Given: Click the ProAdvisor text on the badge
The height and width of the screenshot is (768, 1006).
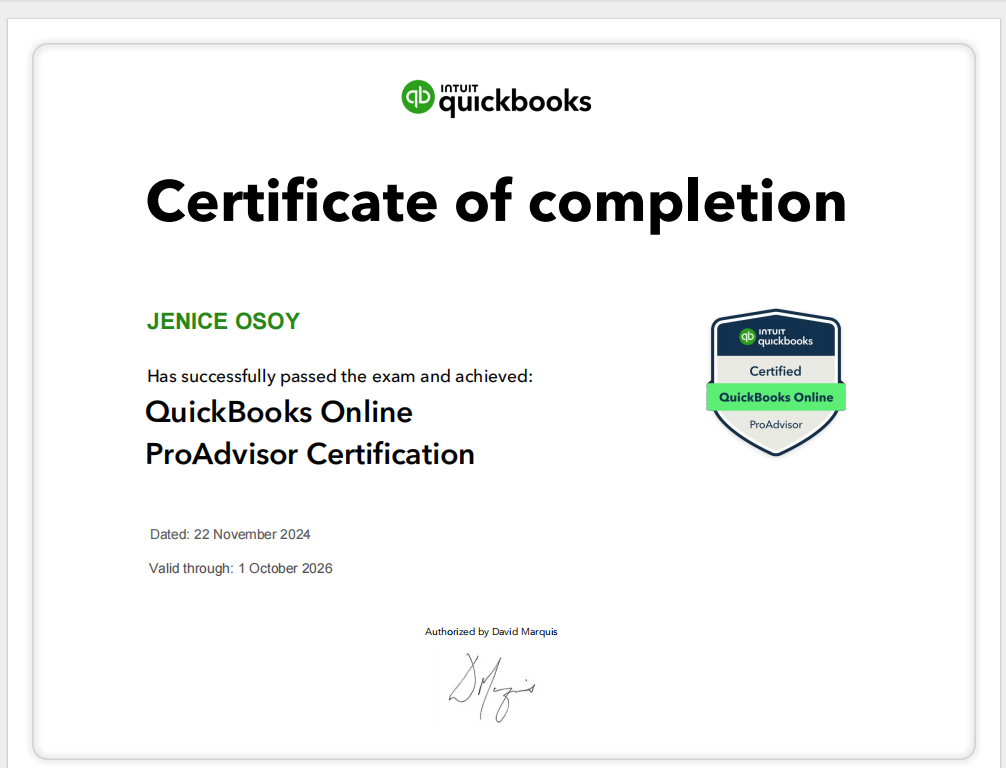Looking at the screenshot, I should [x=776, y=424].
